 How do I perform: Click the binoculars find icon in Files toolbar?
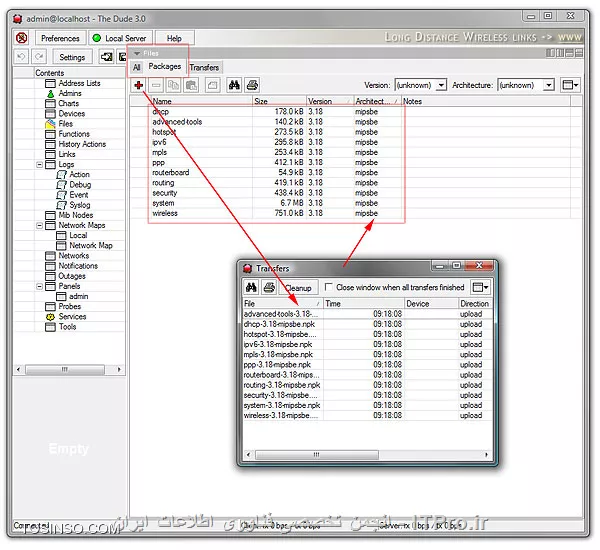coord(234,85)
